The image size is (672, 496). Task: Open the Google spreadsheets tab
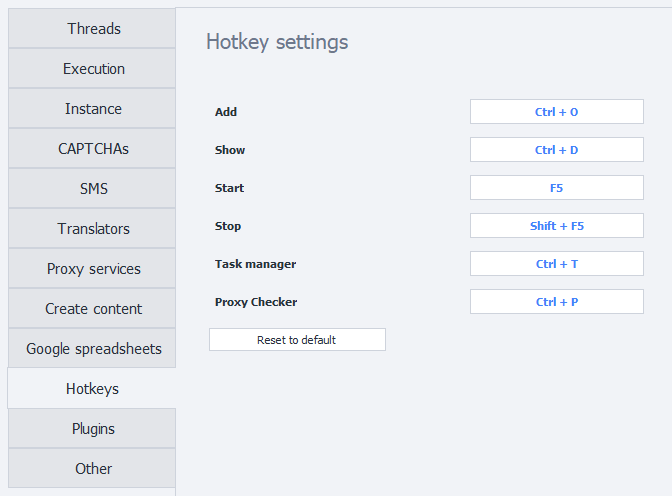click(93, 349)
